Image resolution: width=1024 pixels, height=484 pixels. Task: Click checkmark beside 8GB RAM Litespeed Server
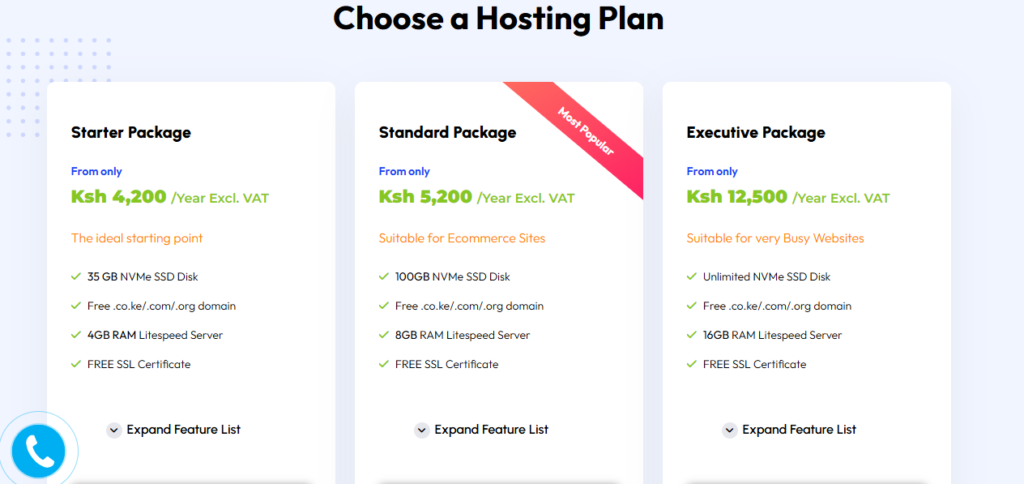click(x=384, y=335)
